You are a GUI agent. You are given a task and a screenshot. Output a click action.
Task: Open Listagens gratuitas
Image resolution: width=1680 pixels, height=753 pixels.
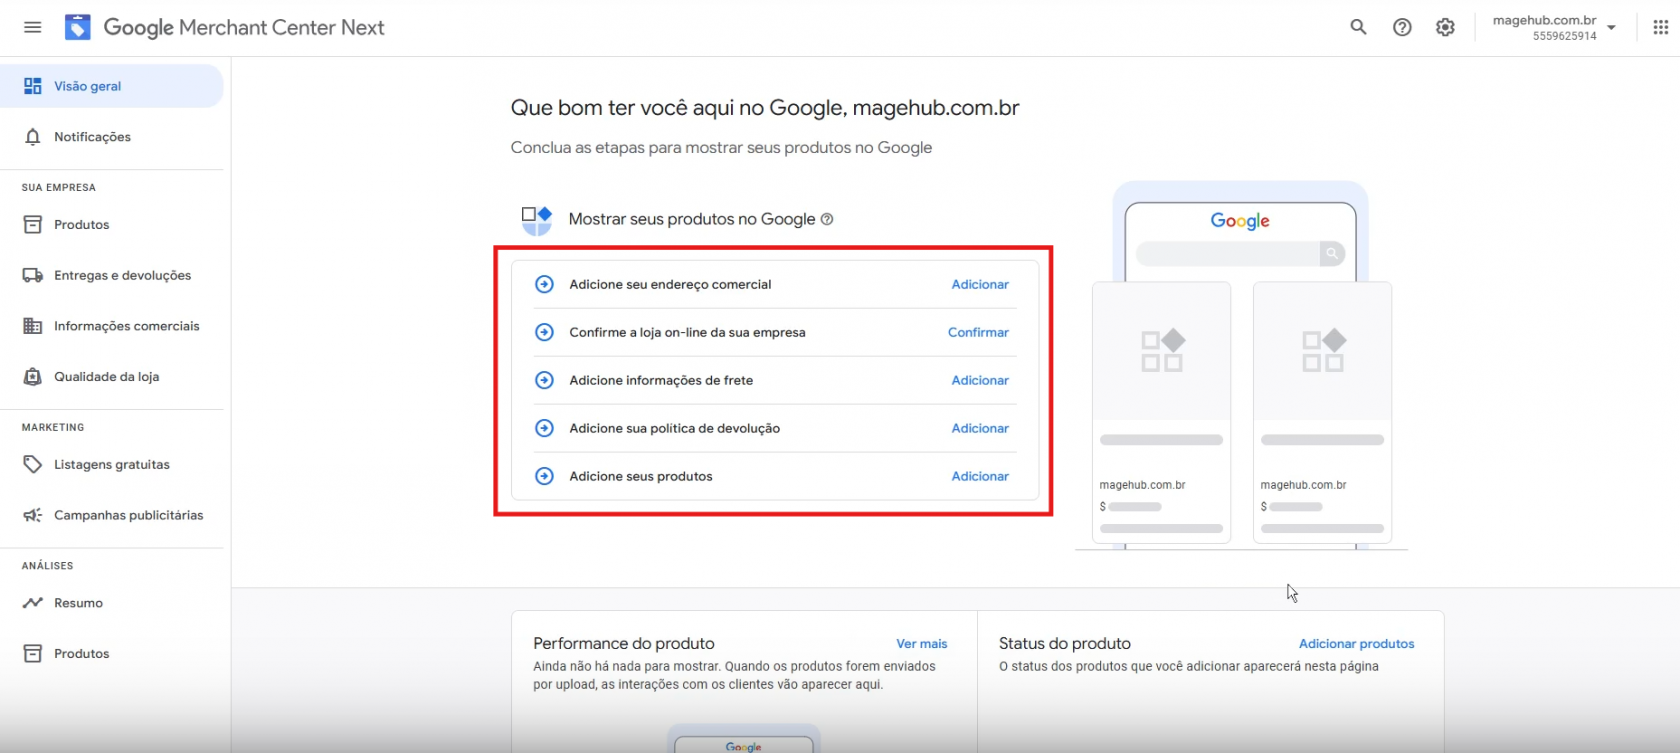point(112,465)
